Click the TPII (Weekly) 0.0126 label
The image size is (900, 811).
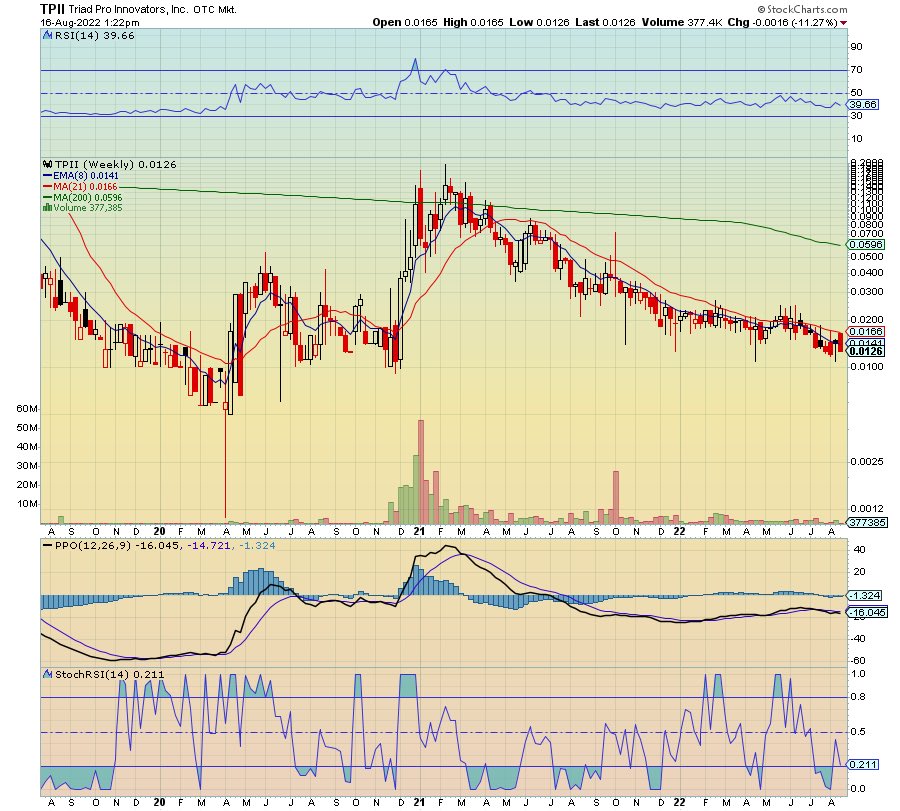[x=115, y=165]
